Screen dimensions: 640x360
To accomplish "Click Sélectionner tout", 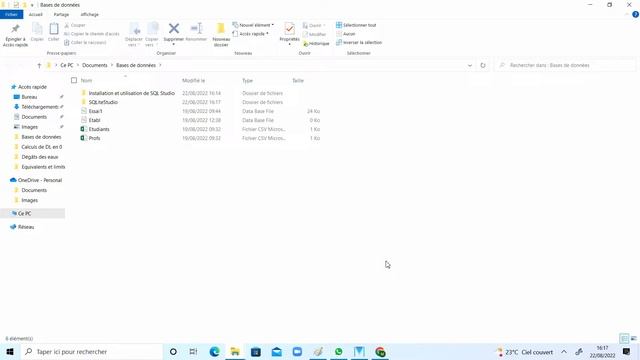I will tap(356, 25).
